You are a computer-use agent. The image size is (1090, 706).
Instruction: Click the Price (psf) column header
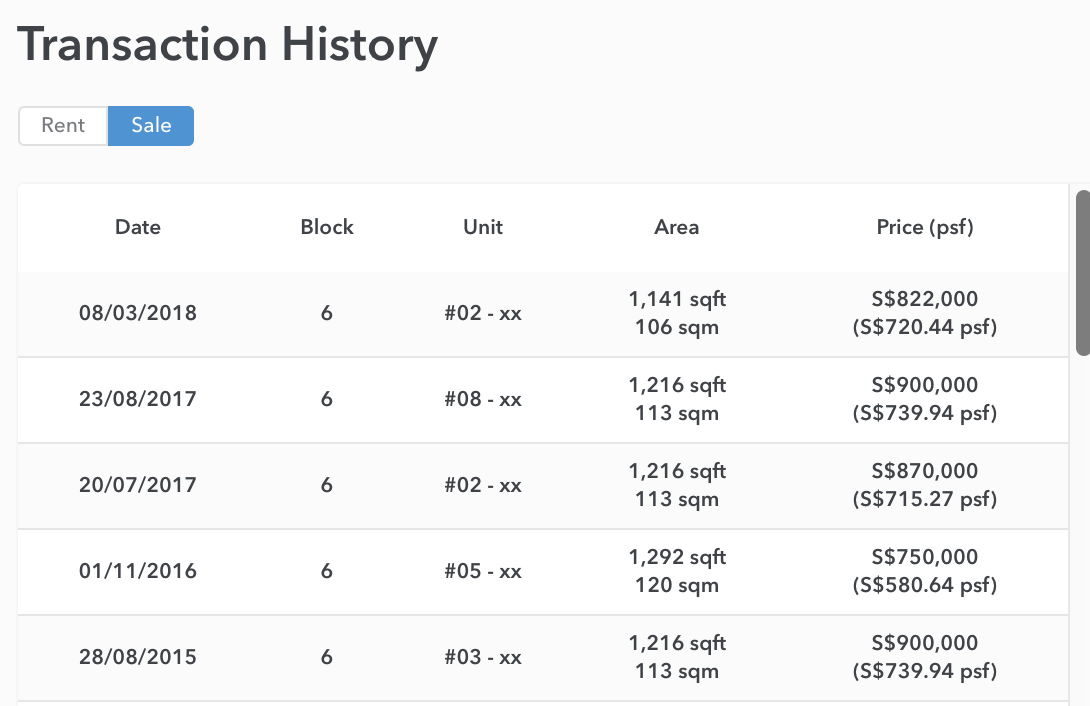925,227
